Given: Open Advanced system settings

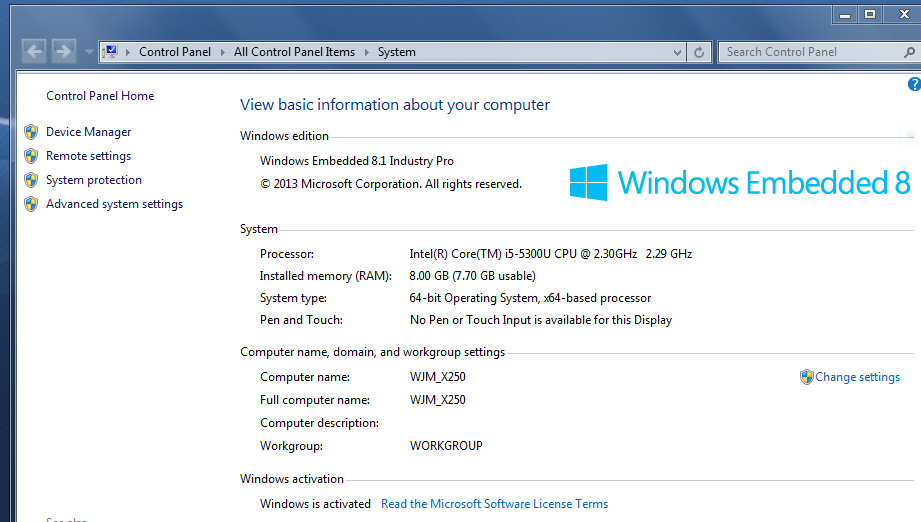Looking at the screenshot, I should point(114,204).
